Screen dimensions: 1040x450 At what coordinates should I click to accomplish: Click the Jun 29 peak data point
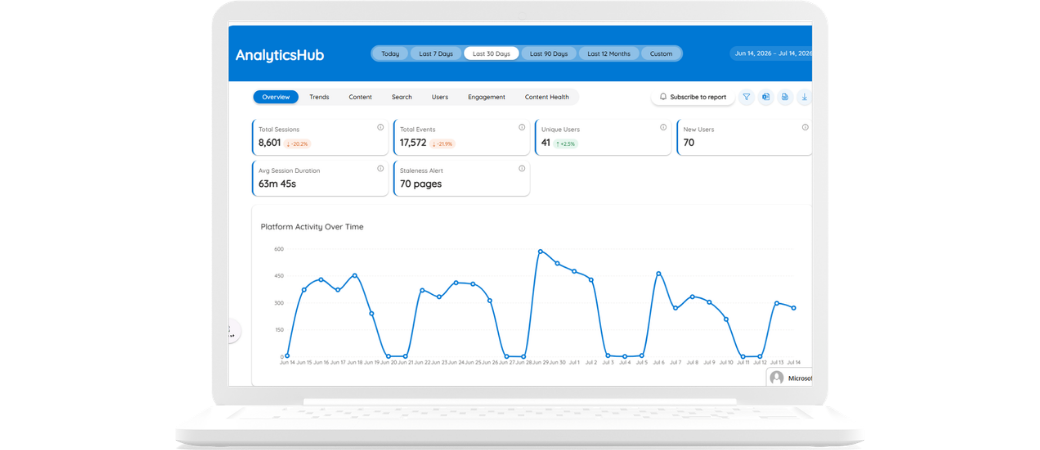pyautogui.click(x=541, y=252)
